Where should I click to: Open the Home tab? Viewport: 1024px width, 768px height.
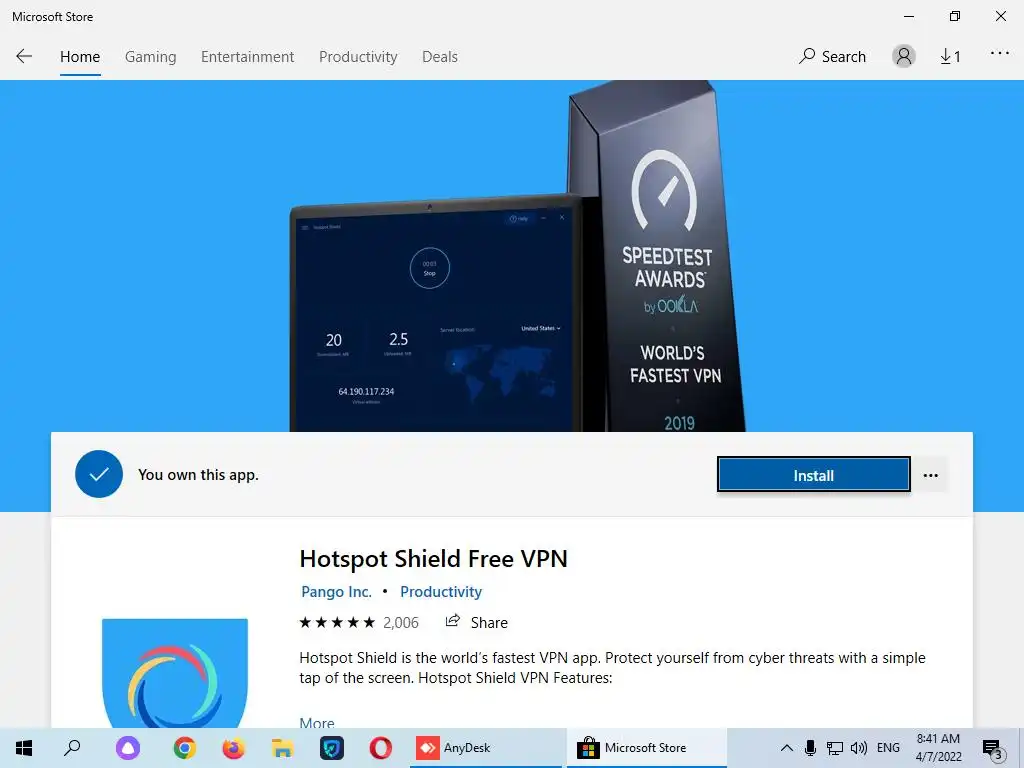80,57
